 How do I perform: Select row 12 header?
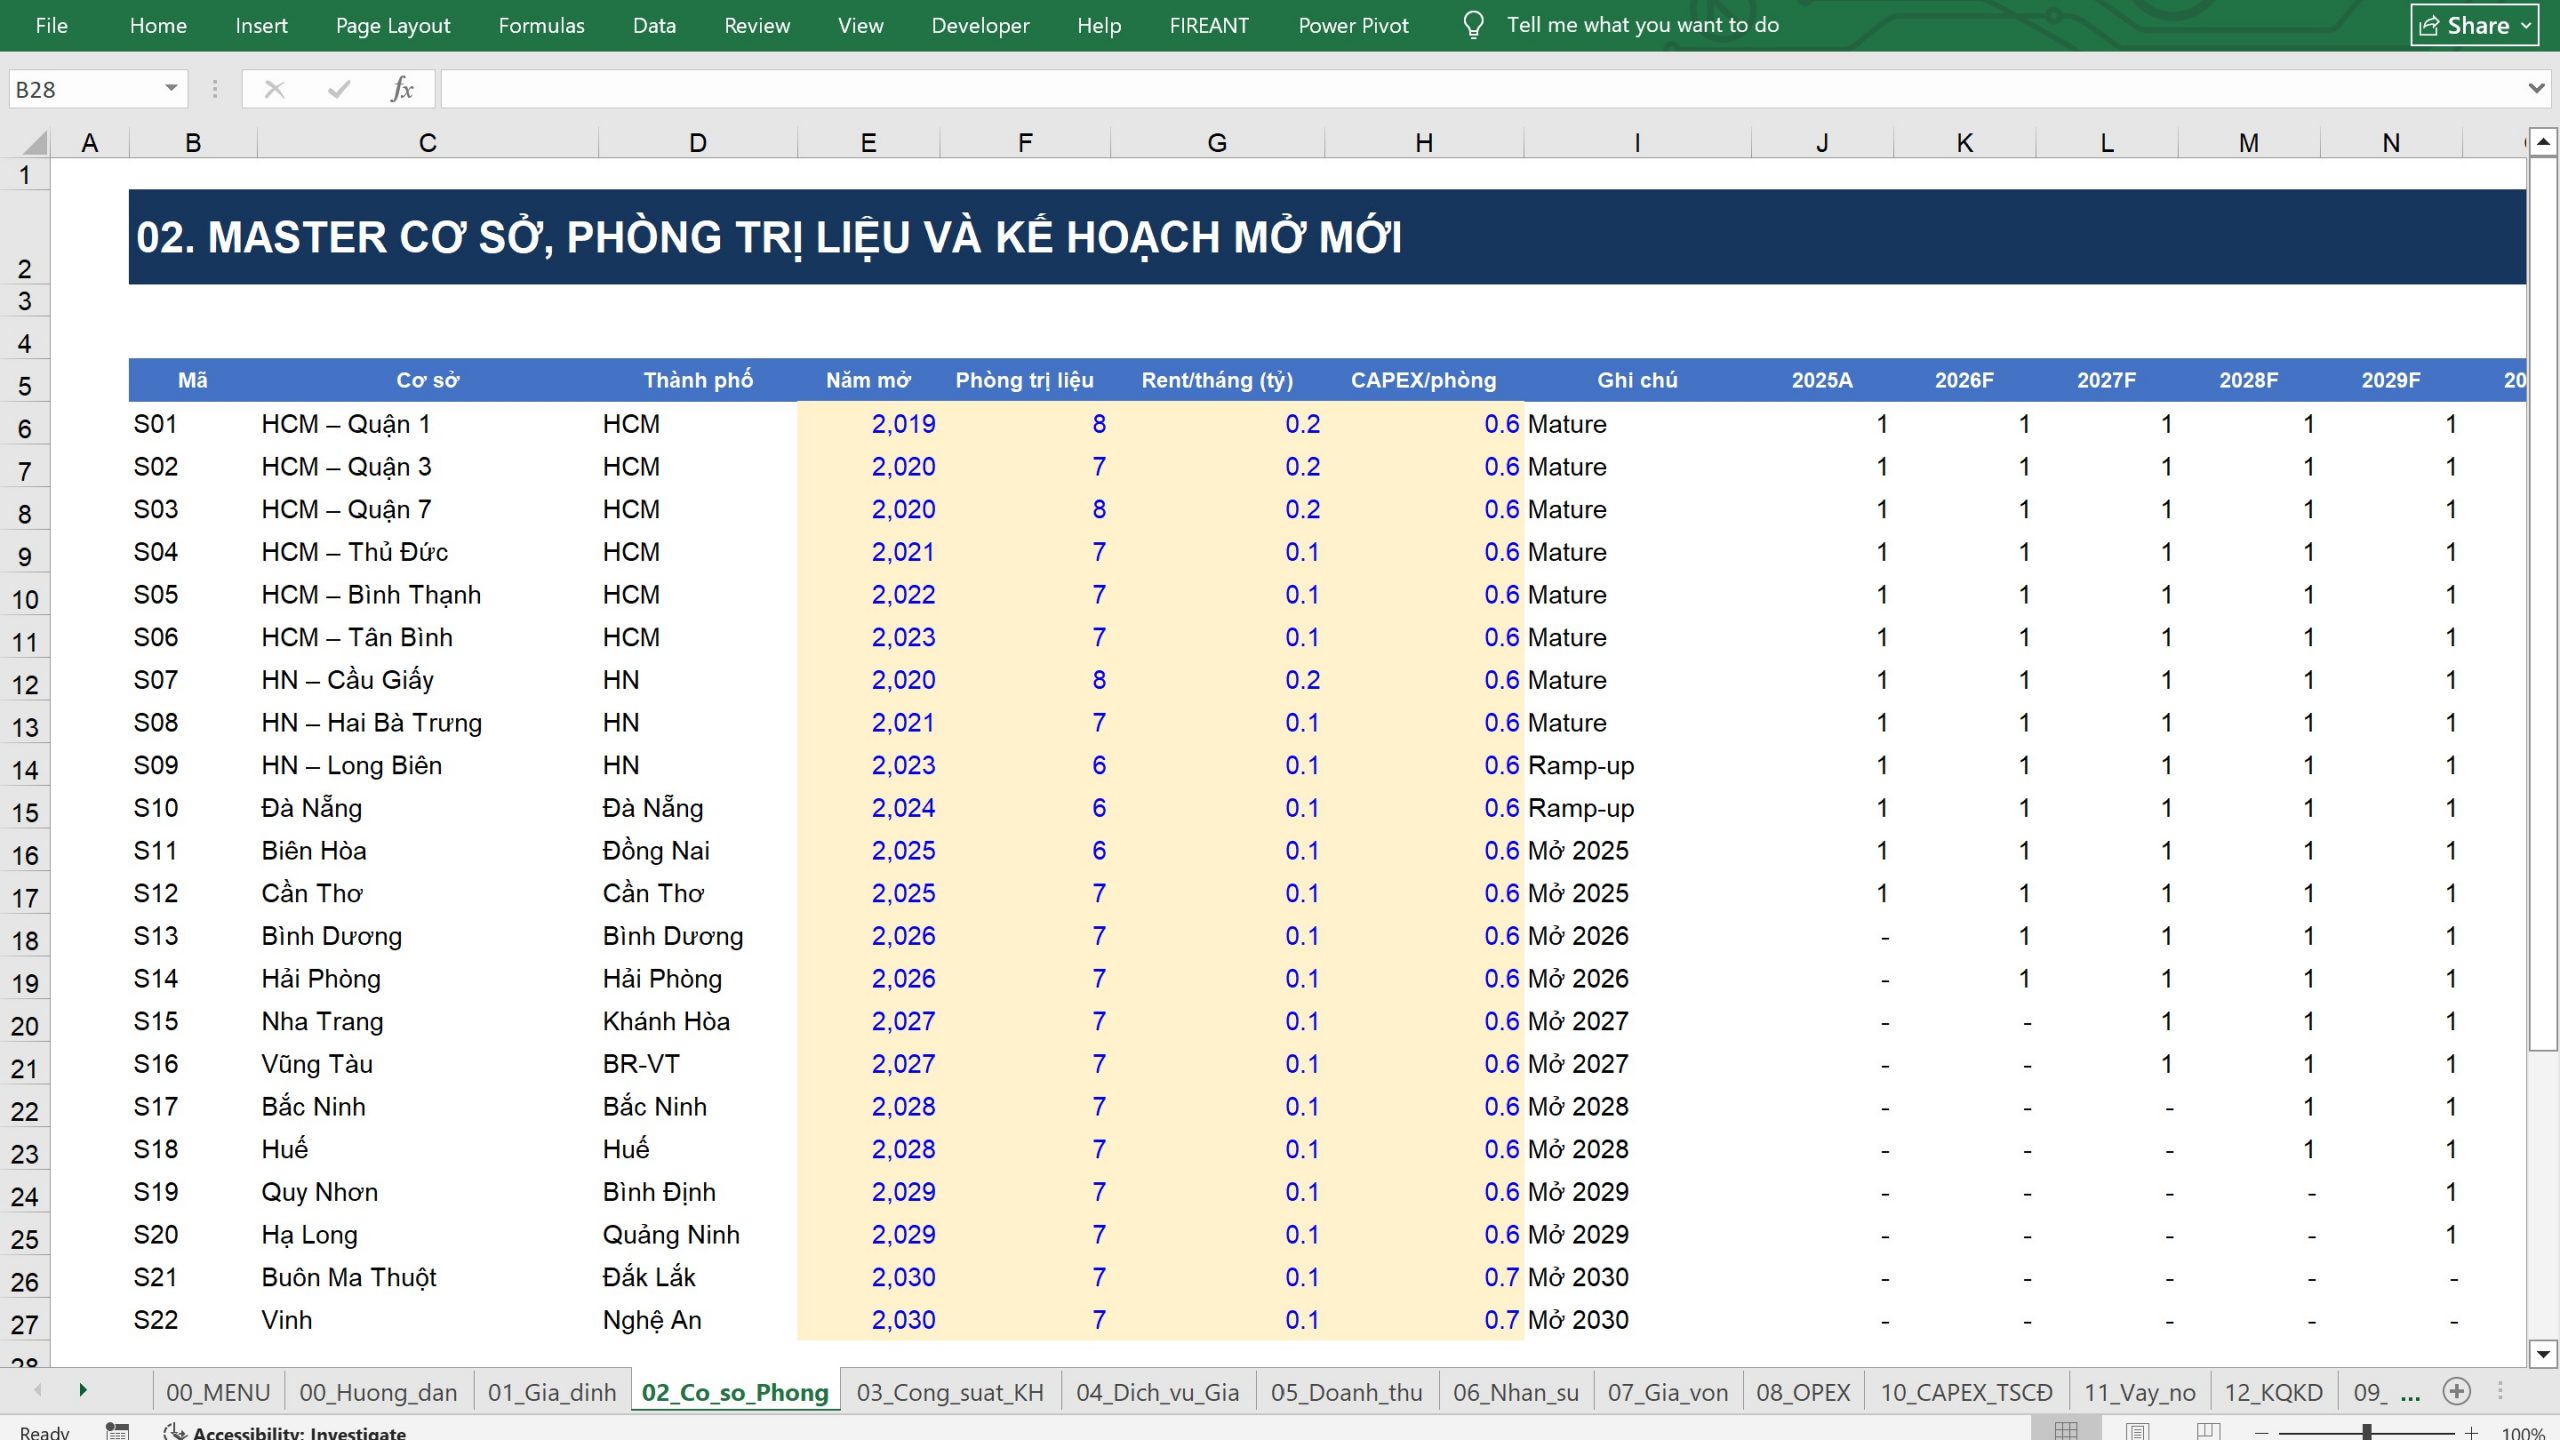[x=25, y=685]
